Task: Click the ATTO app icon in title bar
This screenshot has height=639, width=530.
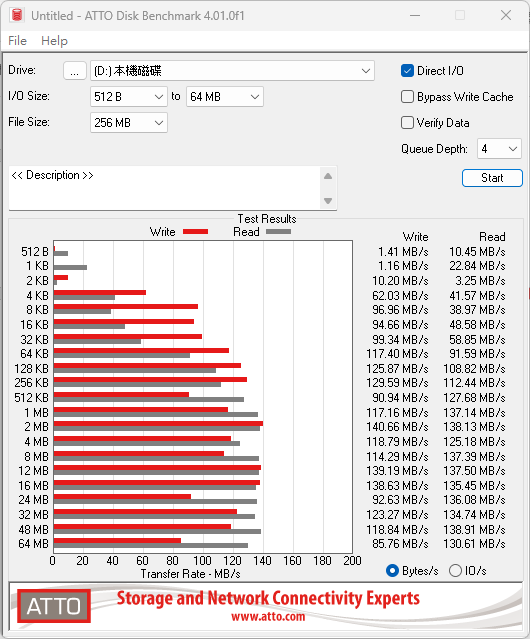Action: pyautogui.click(x=17, y=15)
